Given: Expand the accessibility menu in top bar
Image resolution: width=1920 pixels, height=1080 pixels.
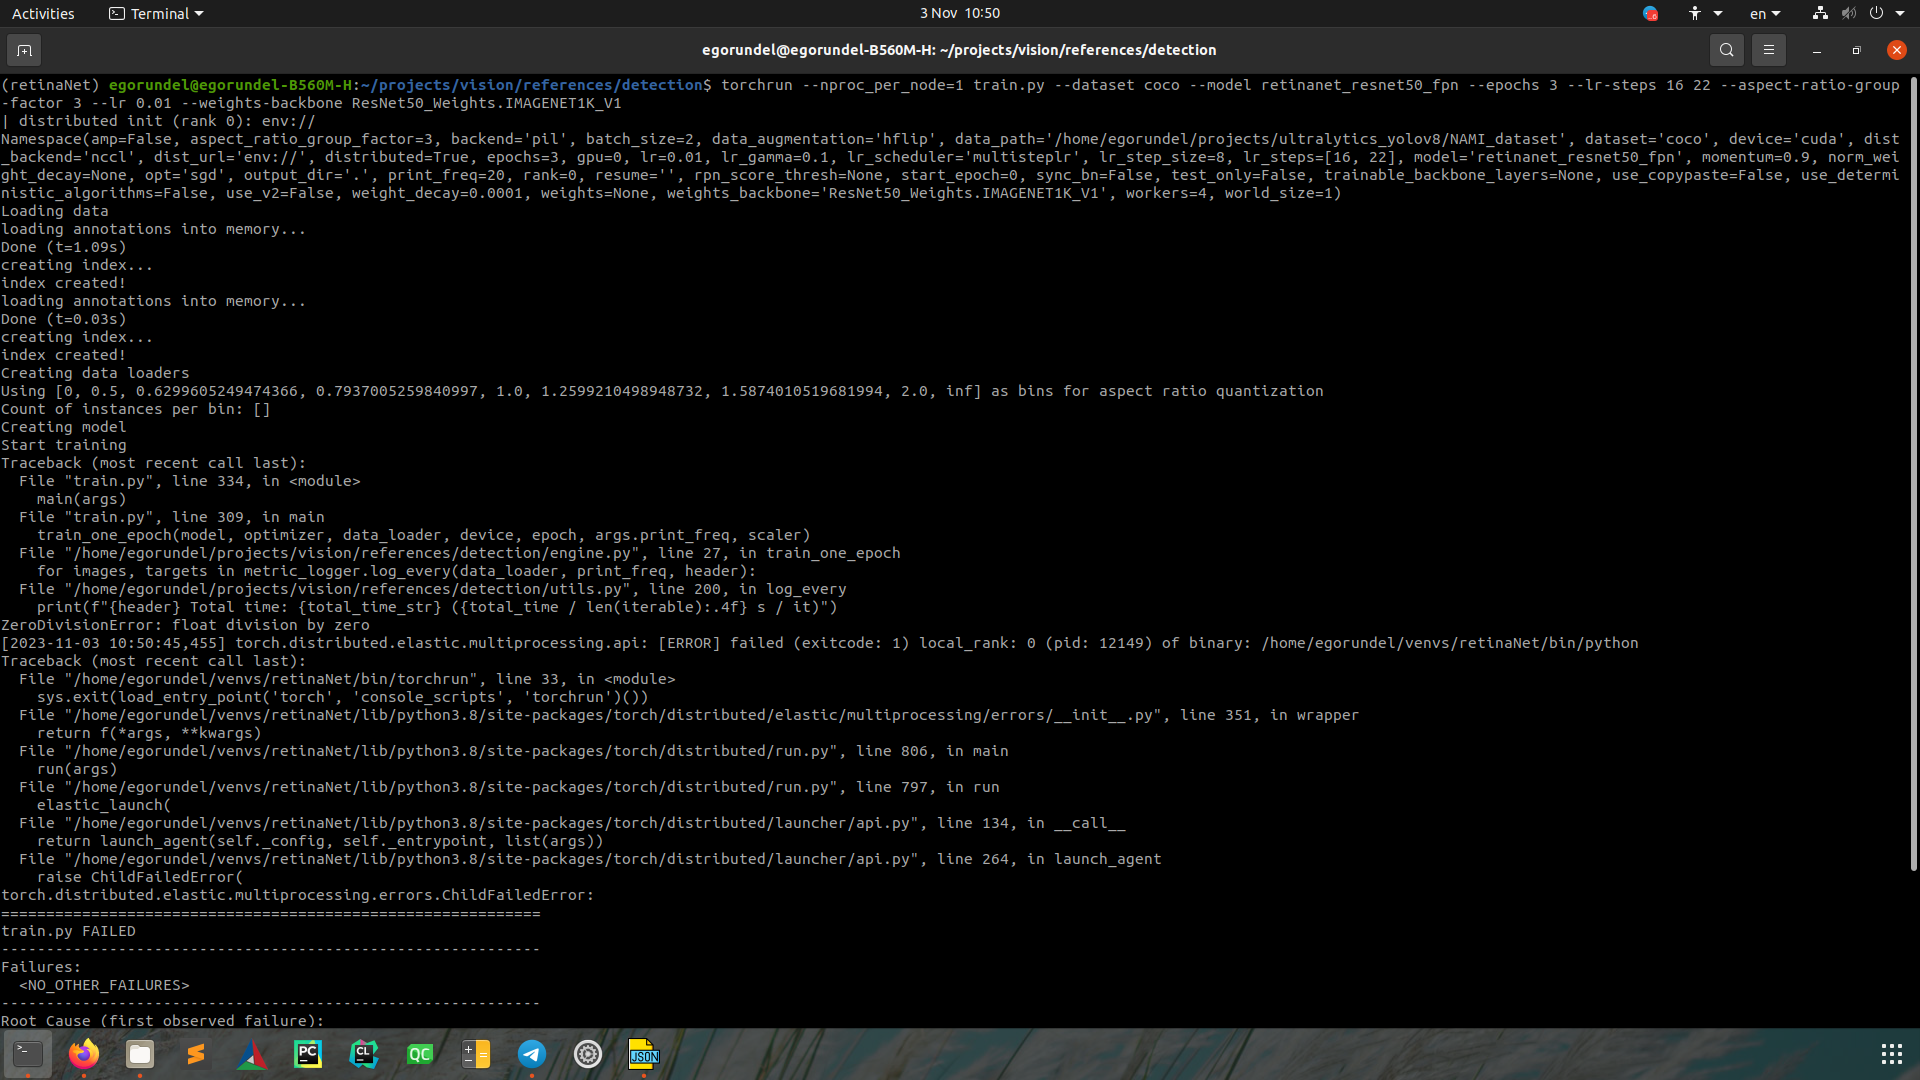Looking at the screenshot, I should 1704,13.
